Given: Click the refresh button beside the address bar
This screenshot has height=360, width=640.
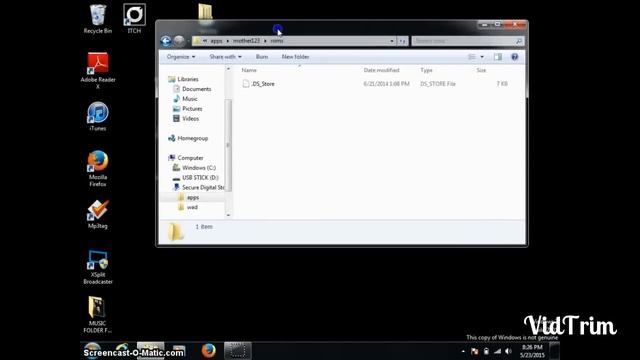Looking at the screenshot, I should point(402,41).
